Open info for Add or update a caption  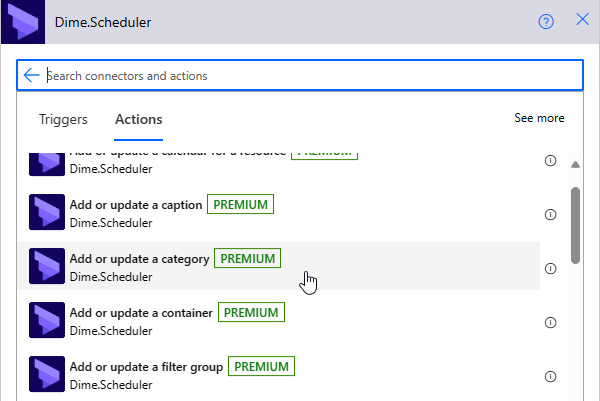550,214
